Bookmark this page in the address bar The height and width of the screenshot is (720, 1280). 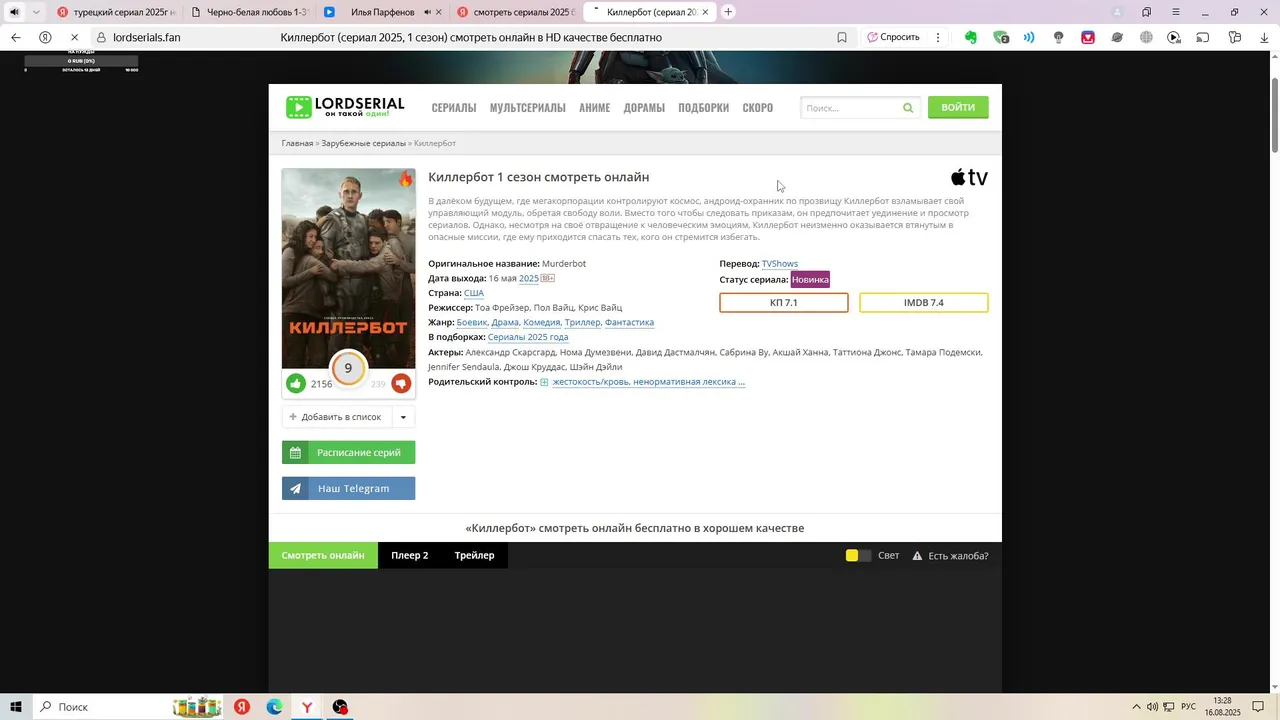[842, 37]
